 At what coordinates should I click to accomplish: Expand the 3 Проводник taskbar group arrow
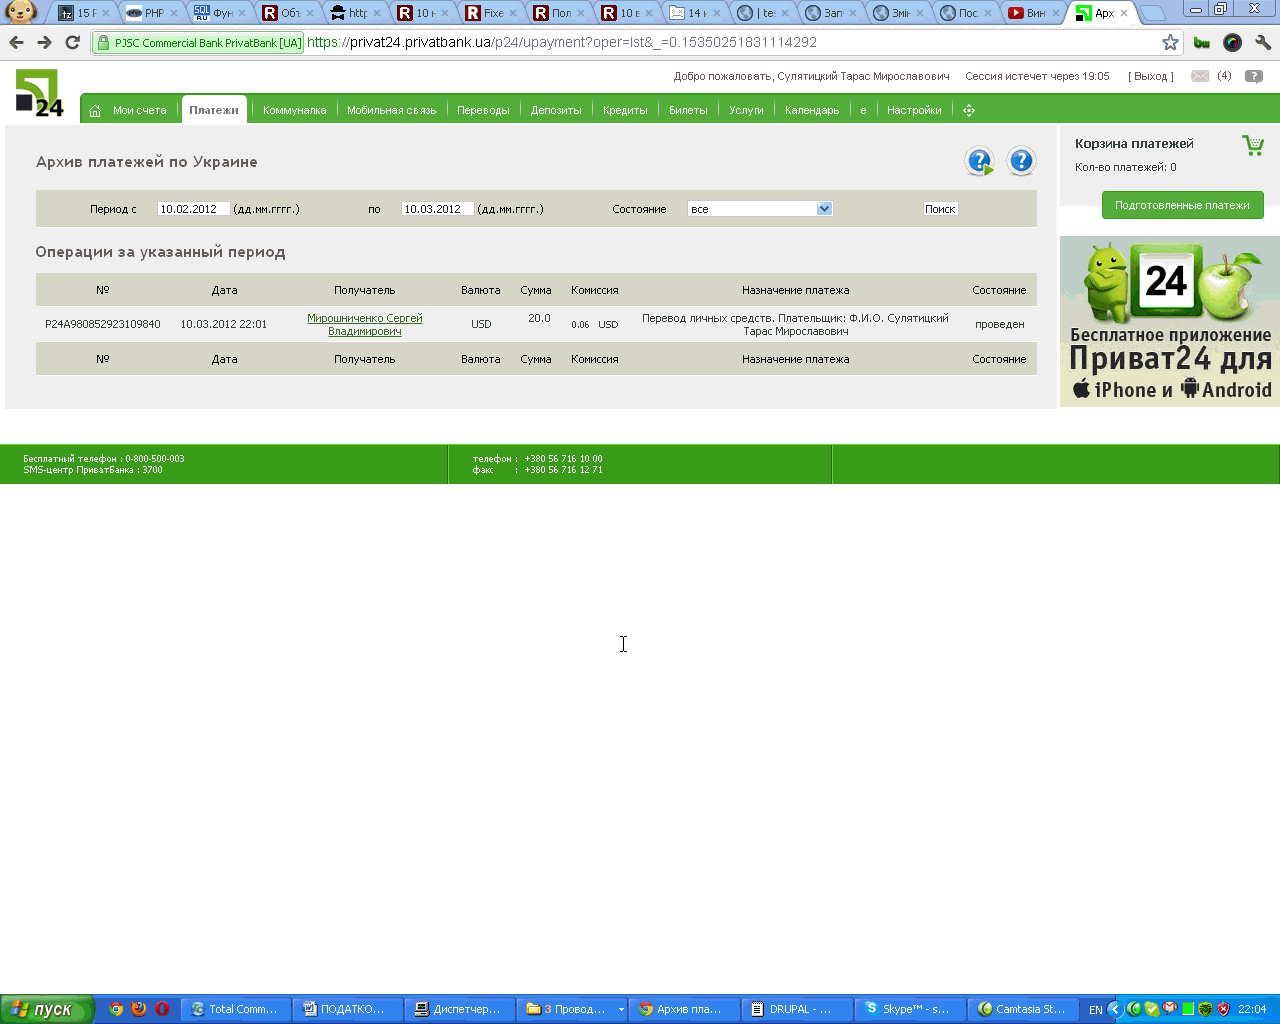click(621, 1009)
